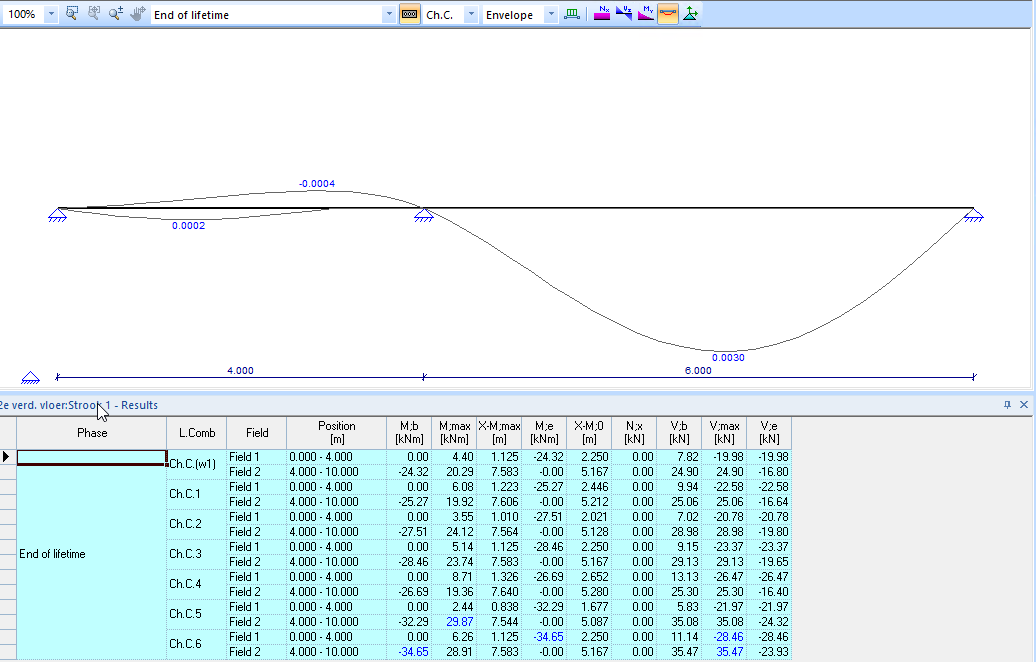Viewport: 1036px width, 662px height.
Task: Show the Nx normal force diagram
Action: coord(602,14)
